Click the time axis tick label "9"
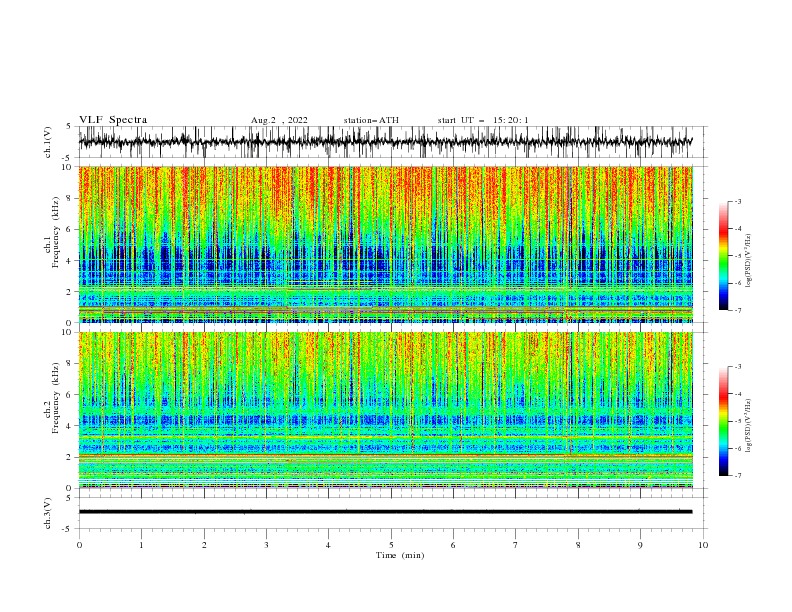Image resolution: width=792 pixels, height=612 pixels. pyautogui.click(x=640, y=545)
